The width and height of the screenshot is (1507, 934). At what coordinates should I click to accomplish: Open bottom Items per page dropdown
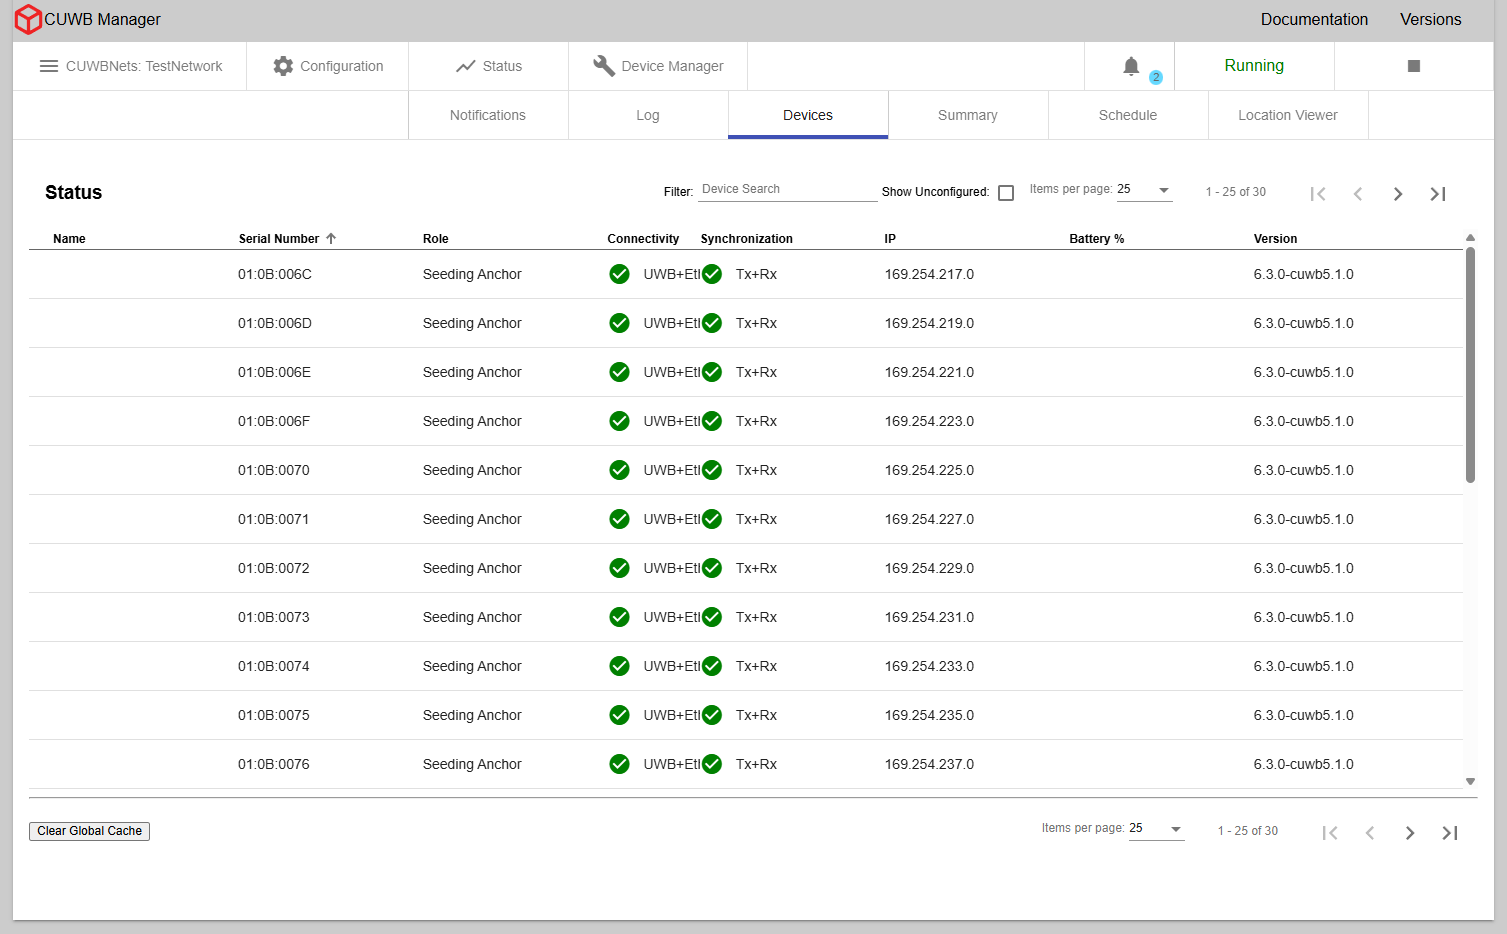[x=1156, y=829]
